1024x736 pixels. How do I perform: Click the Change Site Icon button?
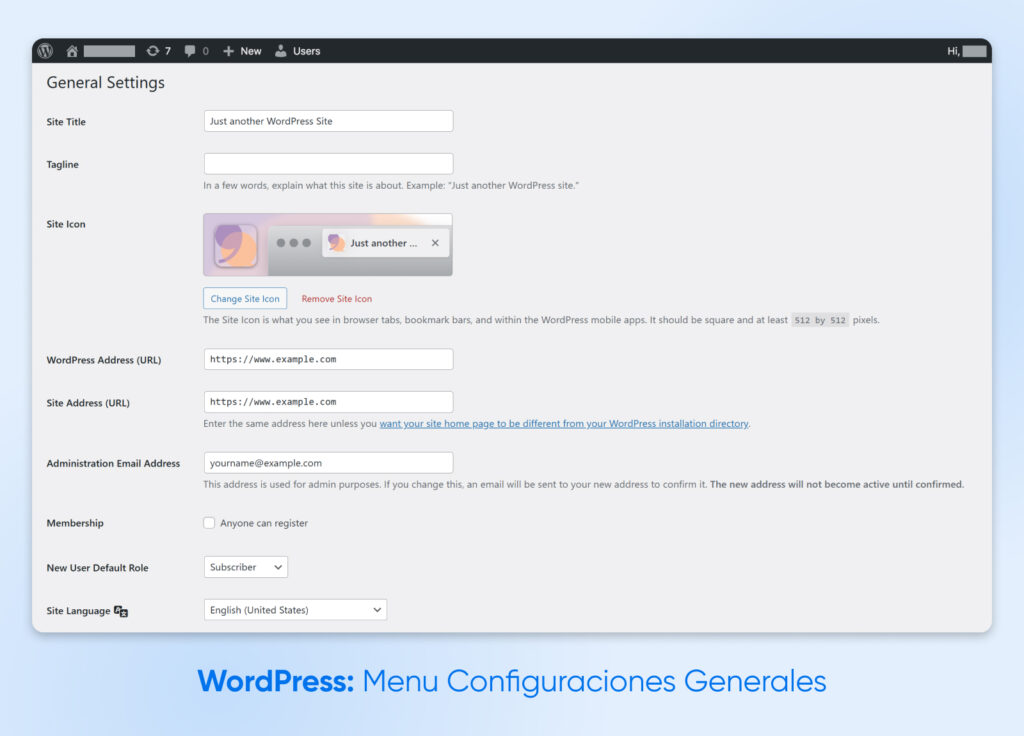tap(244, 298)
